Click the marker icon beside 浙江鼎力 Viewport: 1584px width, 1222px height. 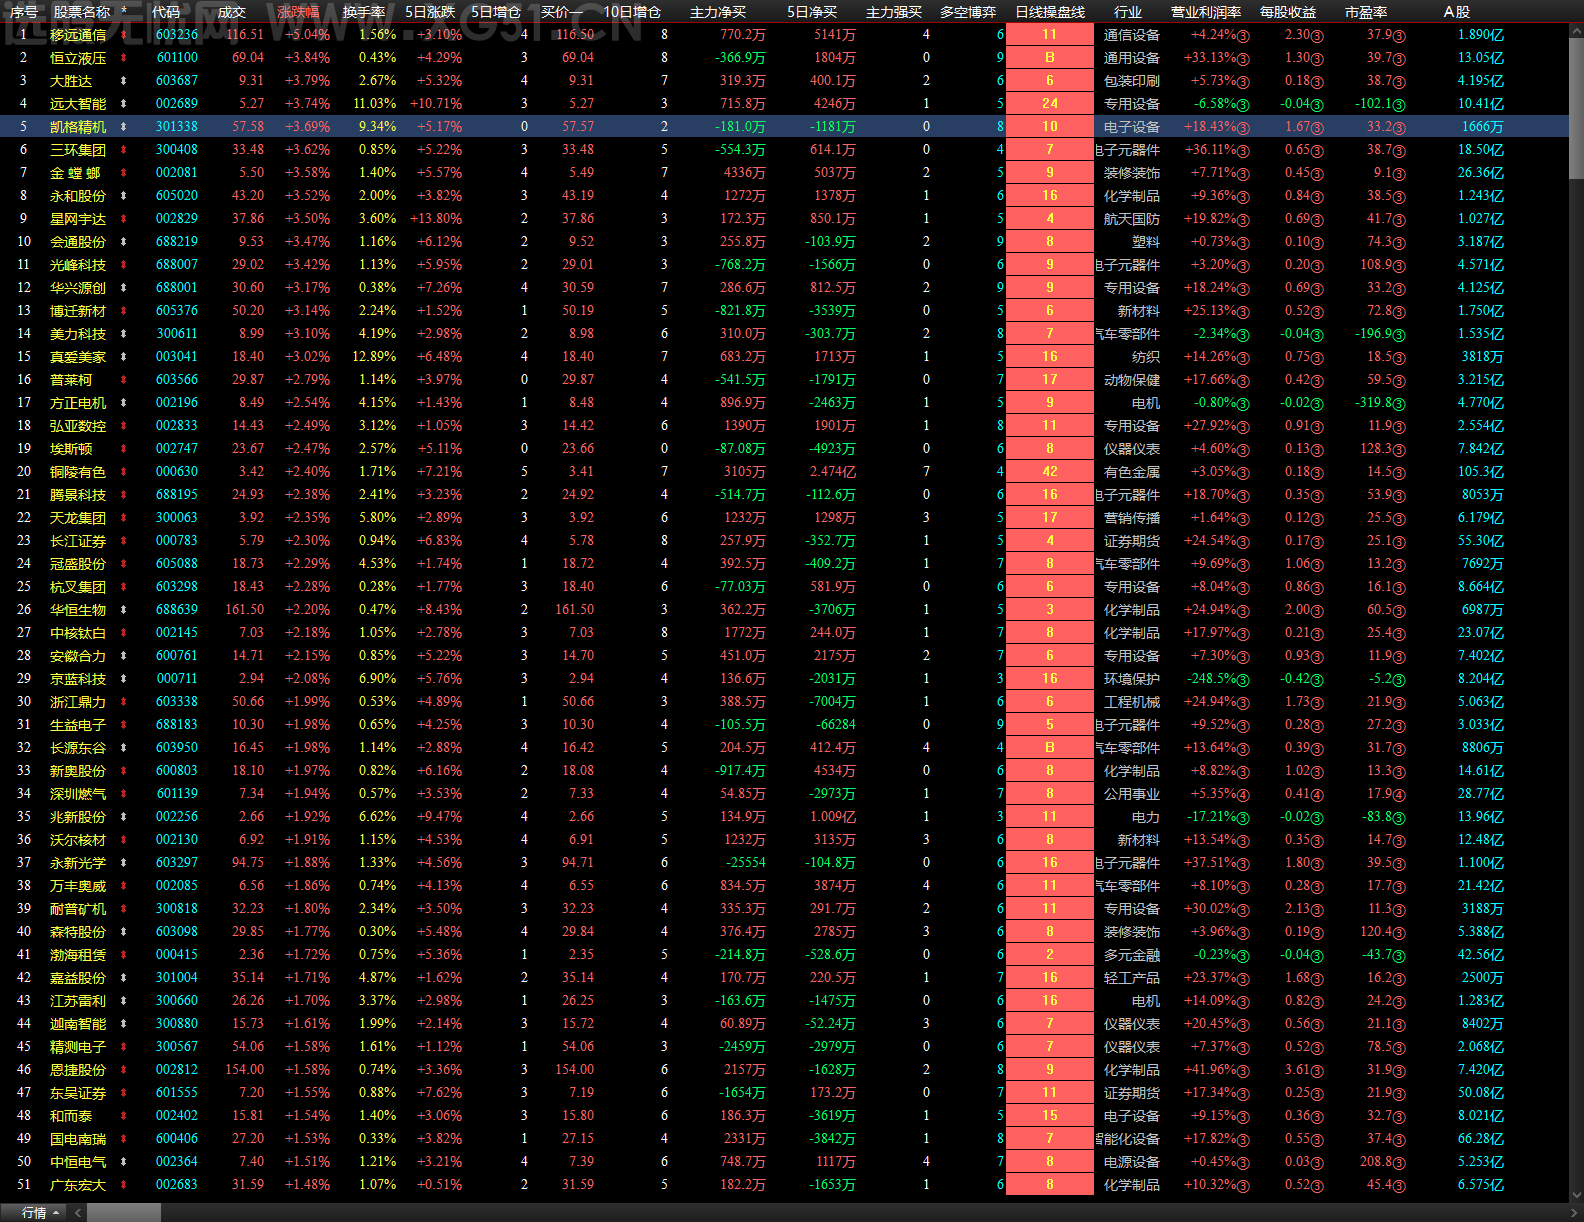(124, 702)
